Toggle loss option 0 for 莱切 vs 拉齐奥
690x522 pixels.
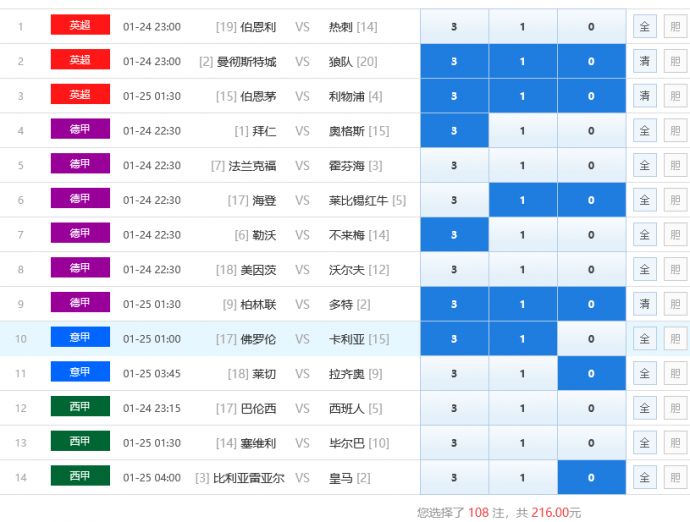pyautogui.click(x=591, y=374)
